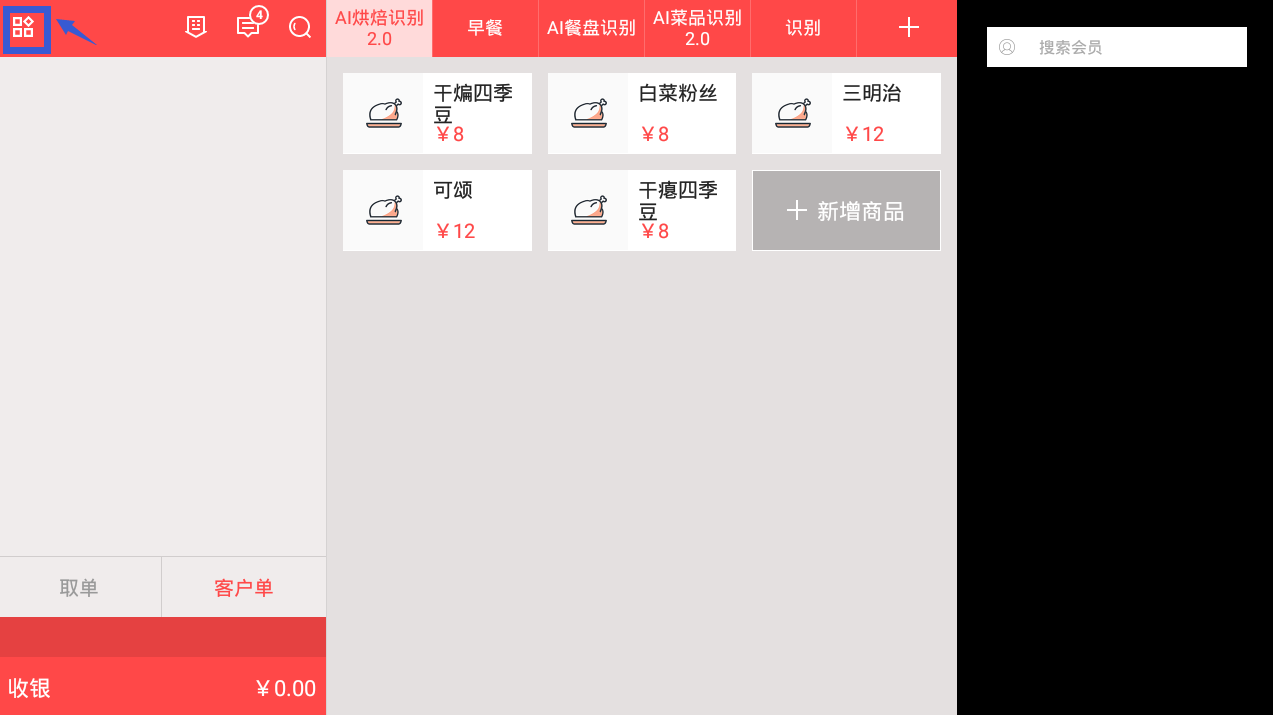The height and width of the screenshot is (715, 1273).
Task: Click the 客户单 button
Action: 244,587
